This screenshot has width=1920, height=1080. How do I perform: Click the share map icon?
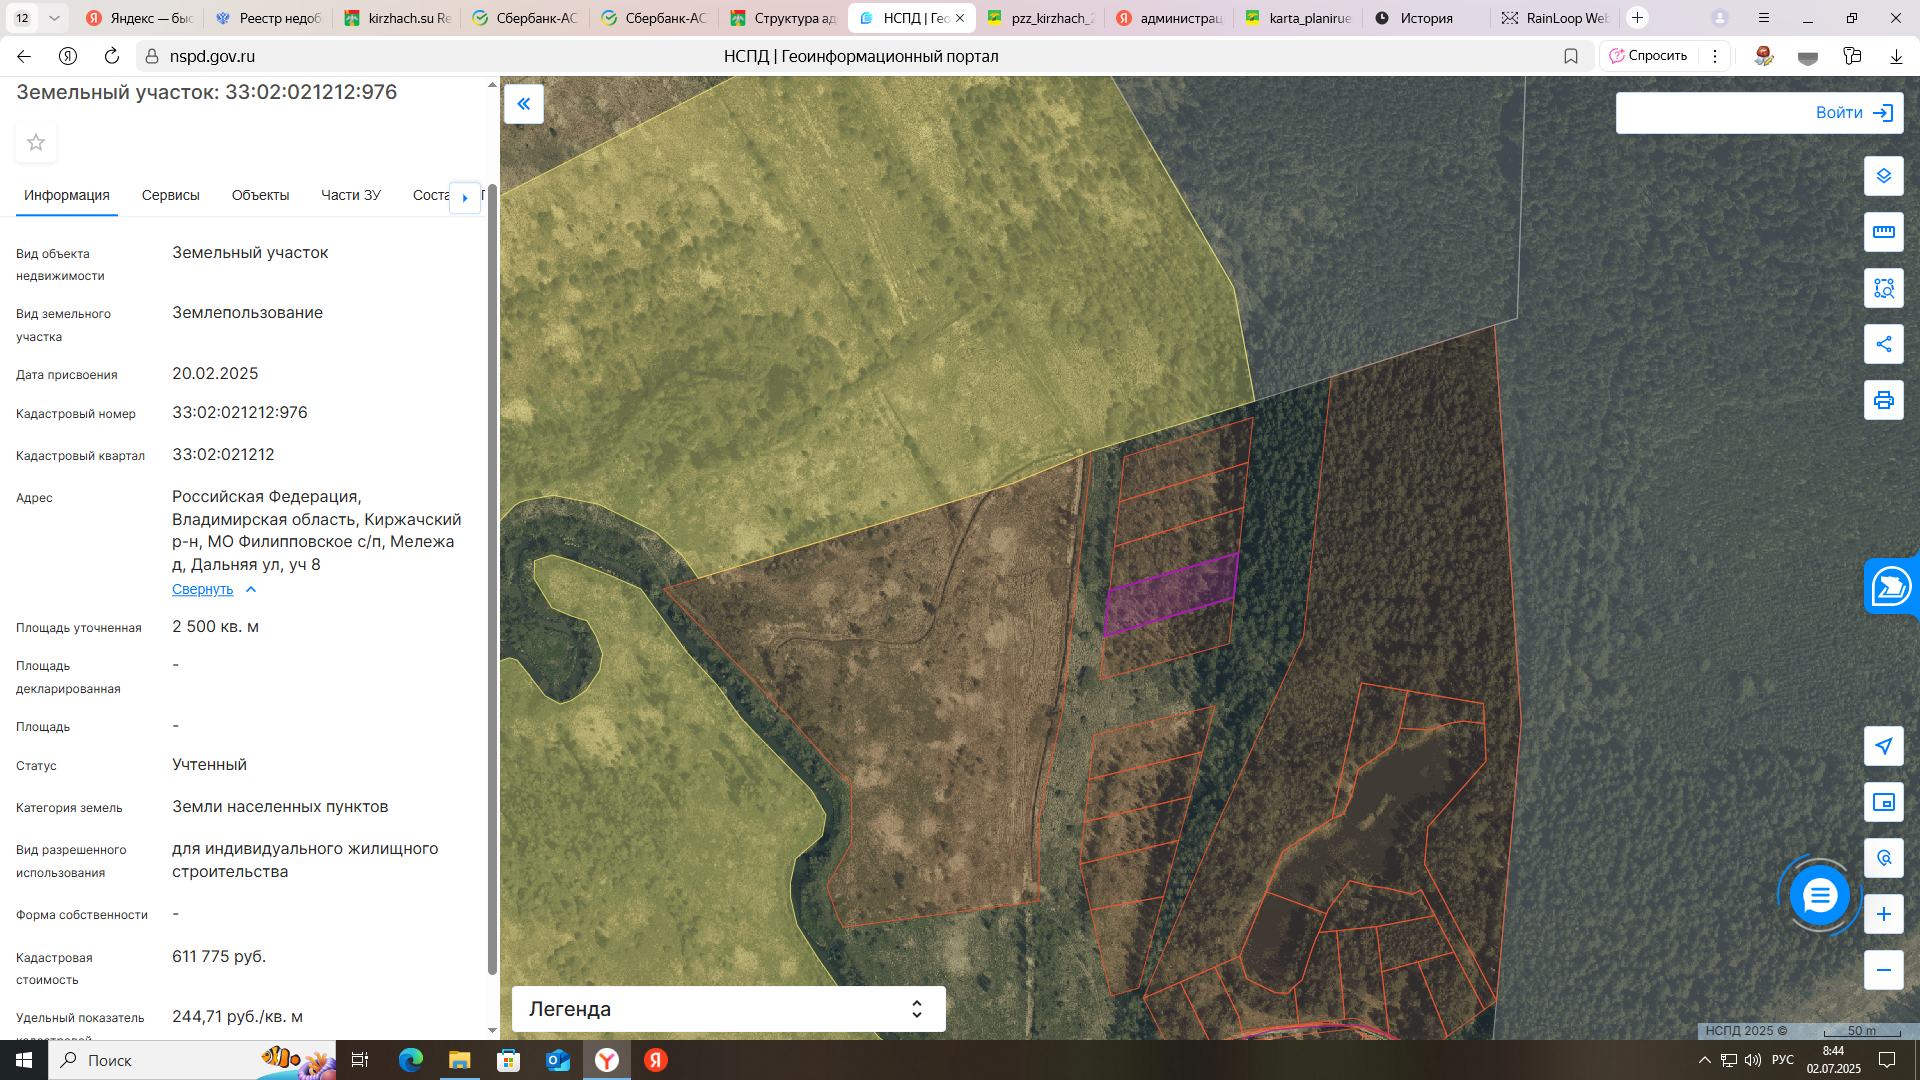point(1883,344)
